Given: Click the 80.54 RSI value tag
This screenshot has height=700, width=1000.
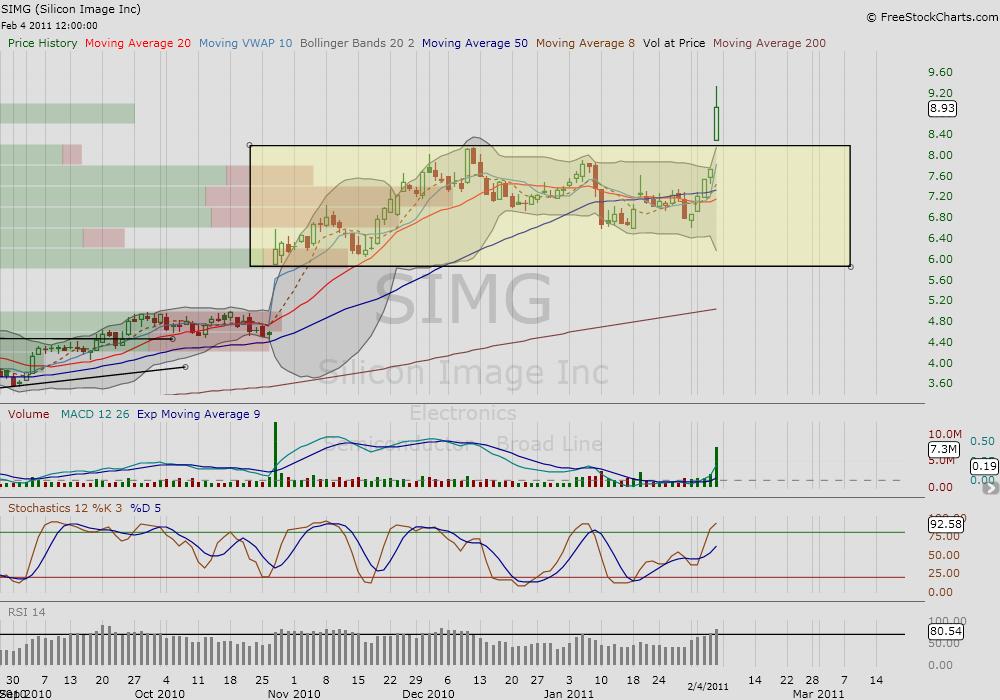Looking at the screenshot, I should pos(946,631).
